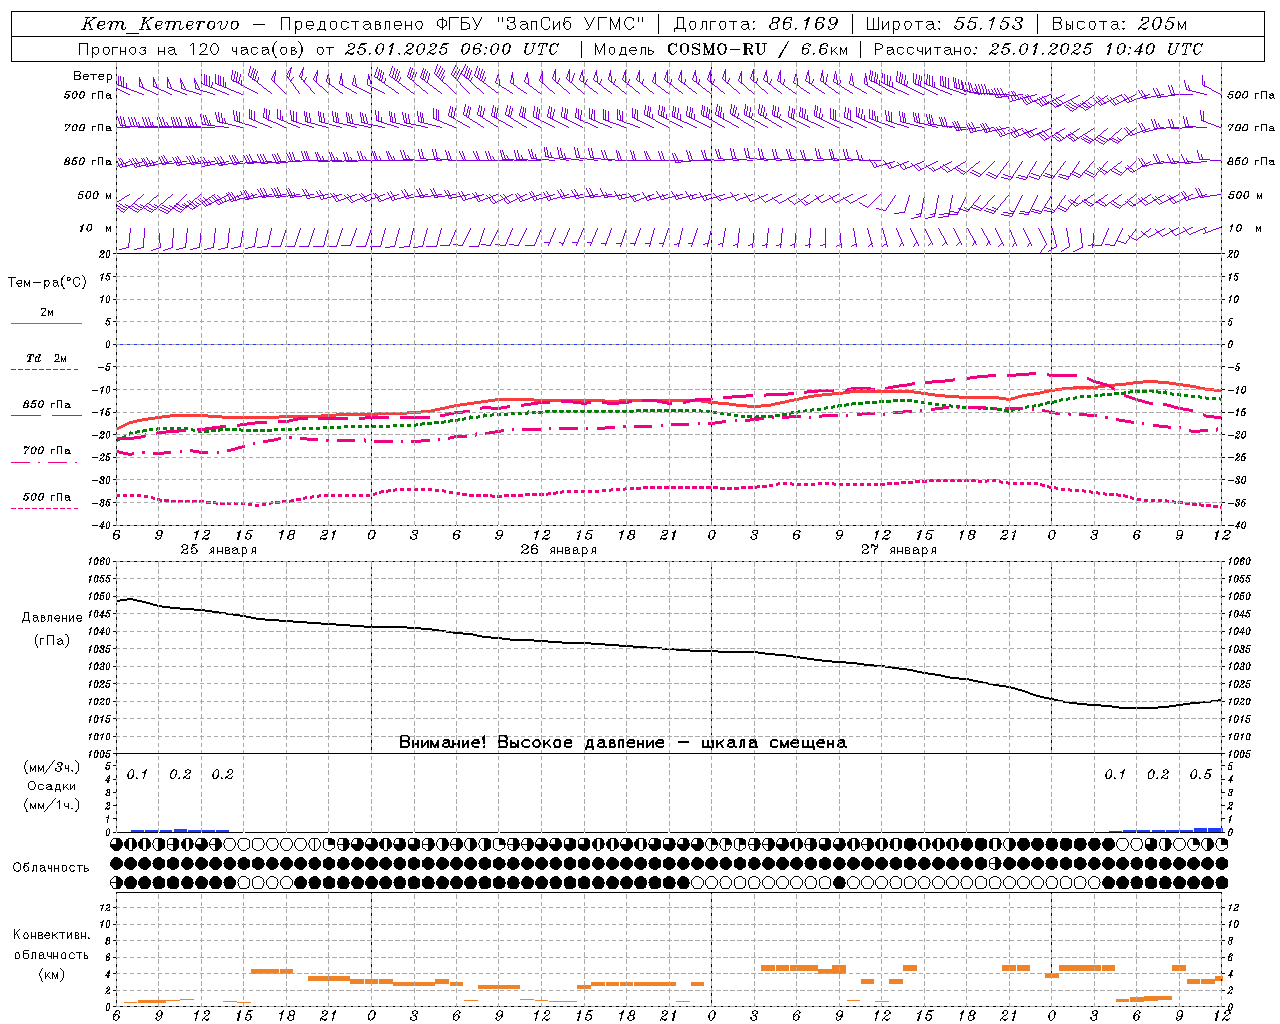Screen dimensions: 1280x1024
Task: Click the 'Высота: 205м' elevation value
Action: coord(1119,24)
